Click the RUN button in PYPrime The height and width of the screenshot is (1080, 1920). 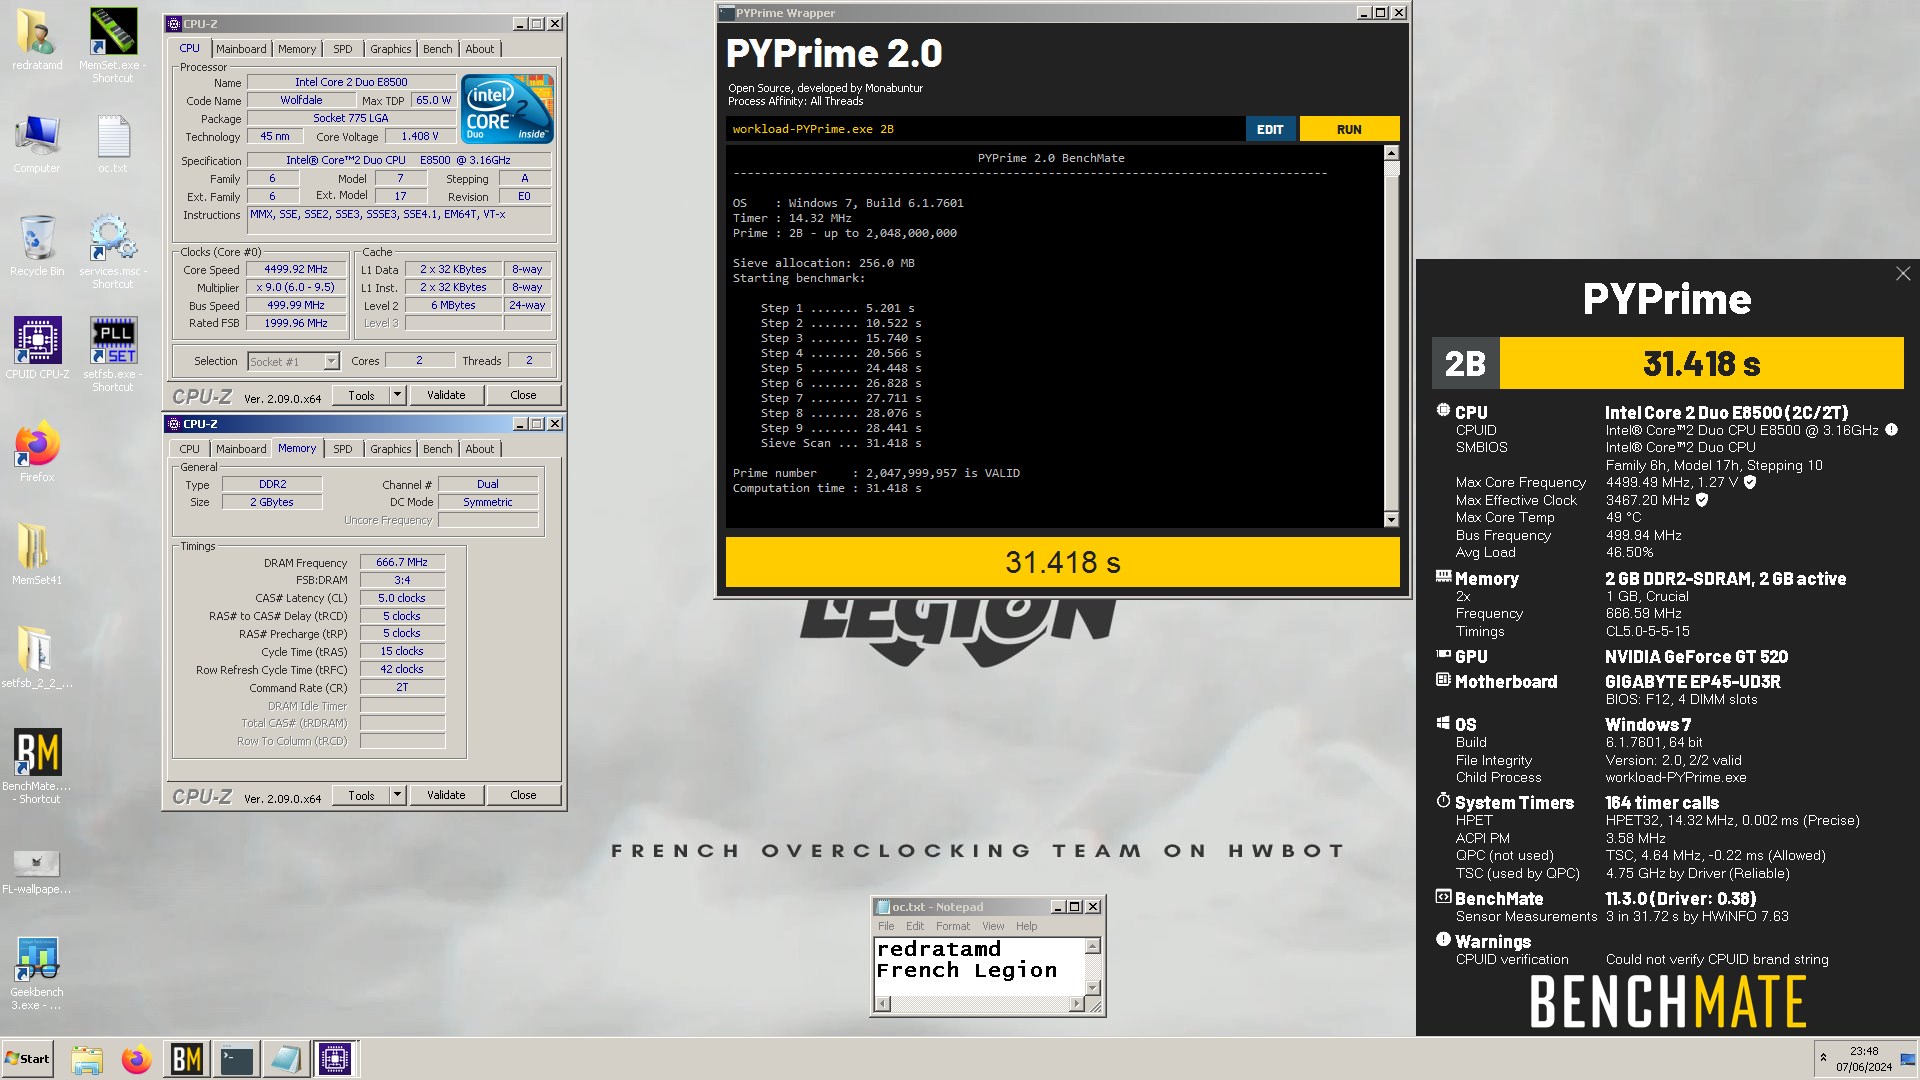pyautogui.click(x=1349, y=129)
